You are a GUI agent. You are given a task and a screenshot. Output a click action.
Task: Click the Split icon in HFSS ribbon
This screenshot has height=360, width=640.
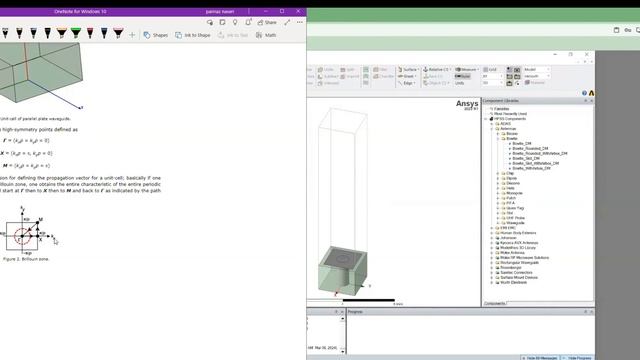347,69
